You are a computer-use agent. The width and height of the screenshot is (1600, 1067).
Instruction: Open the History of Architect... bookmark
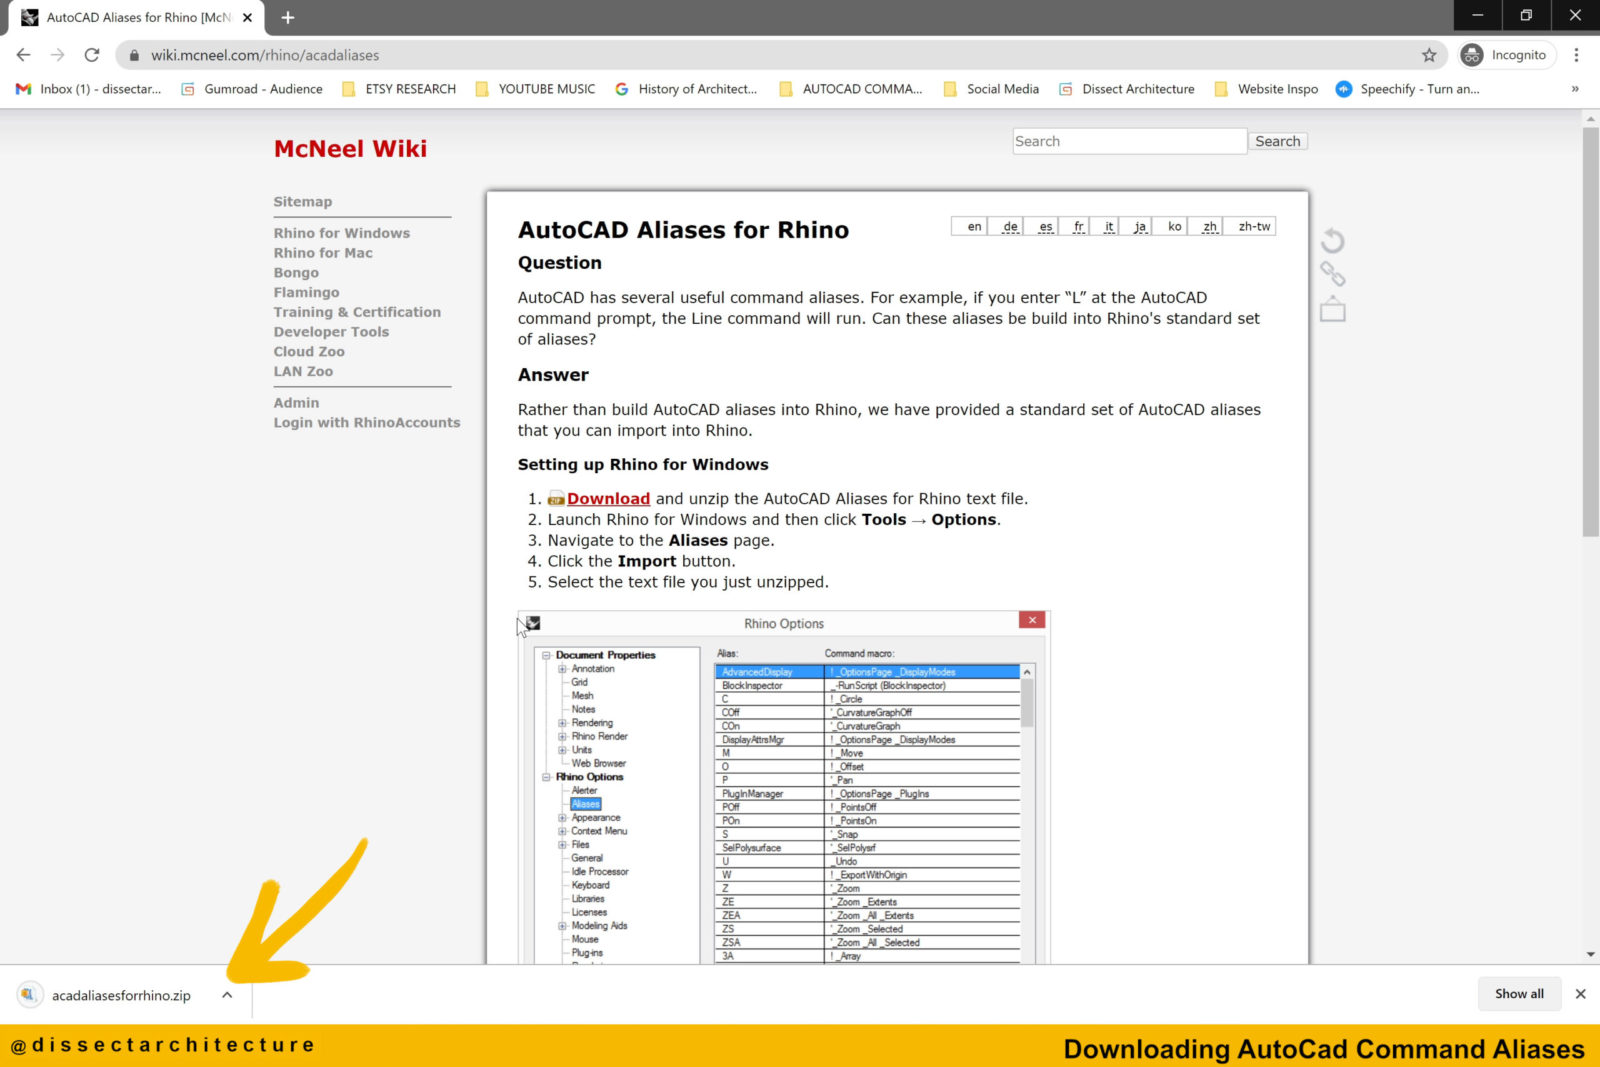click(x=686, y=89)
